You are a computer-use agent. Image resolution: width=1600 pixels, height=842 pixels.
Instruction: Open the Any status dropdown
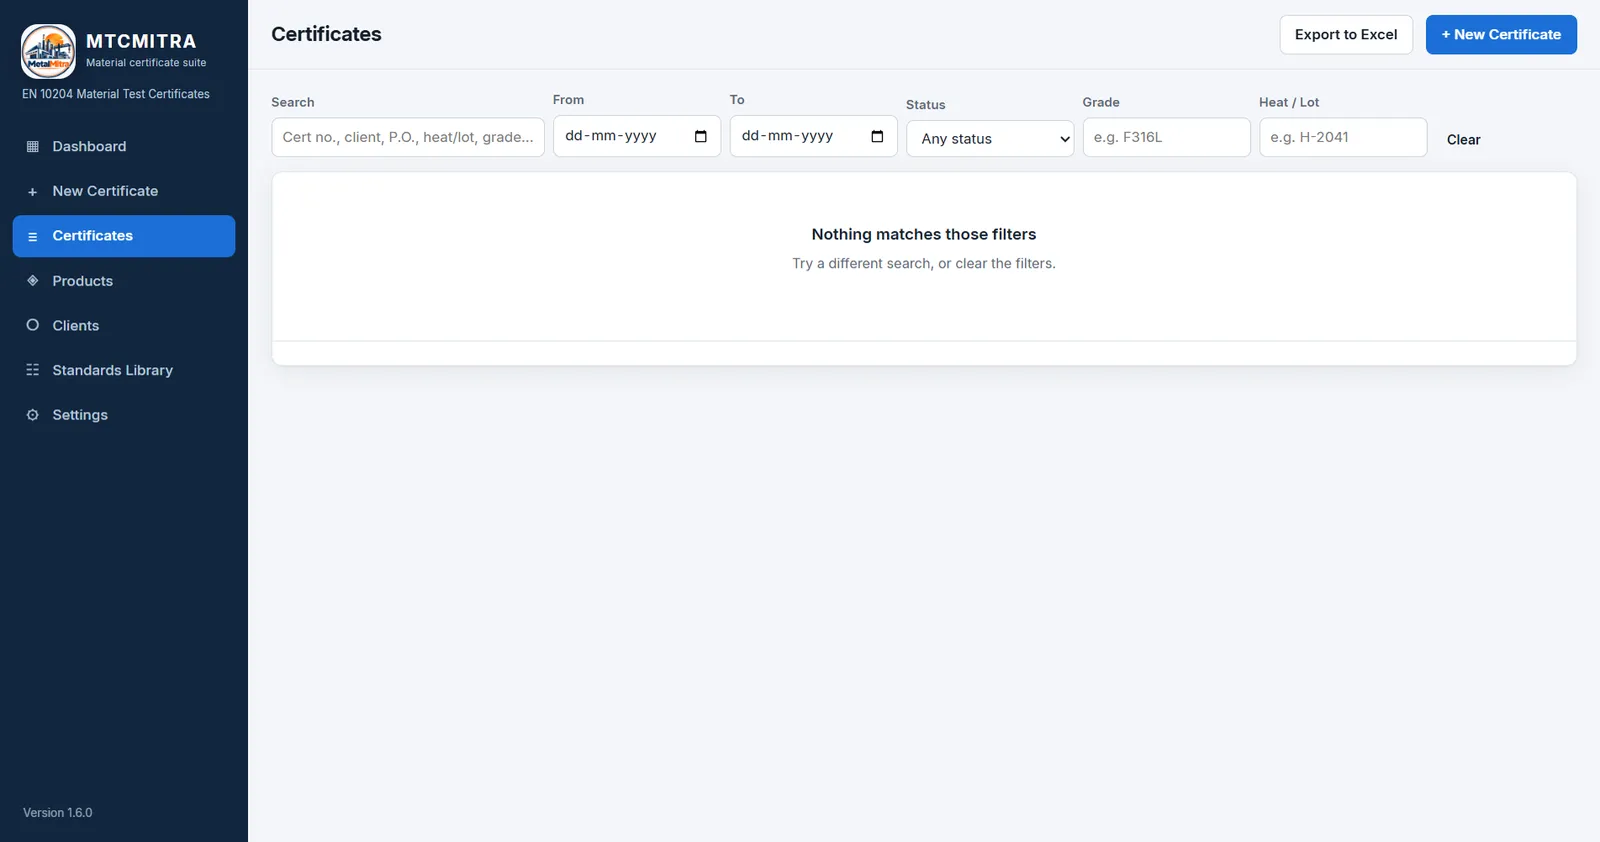click(x=990, y=139)
